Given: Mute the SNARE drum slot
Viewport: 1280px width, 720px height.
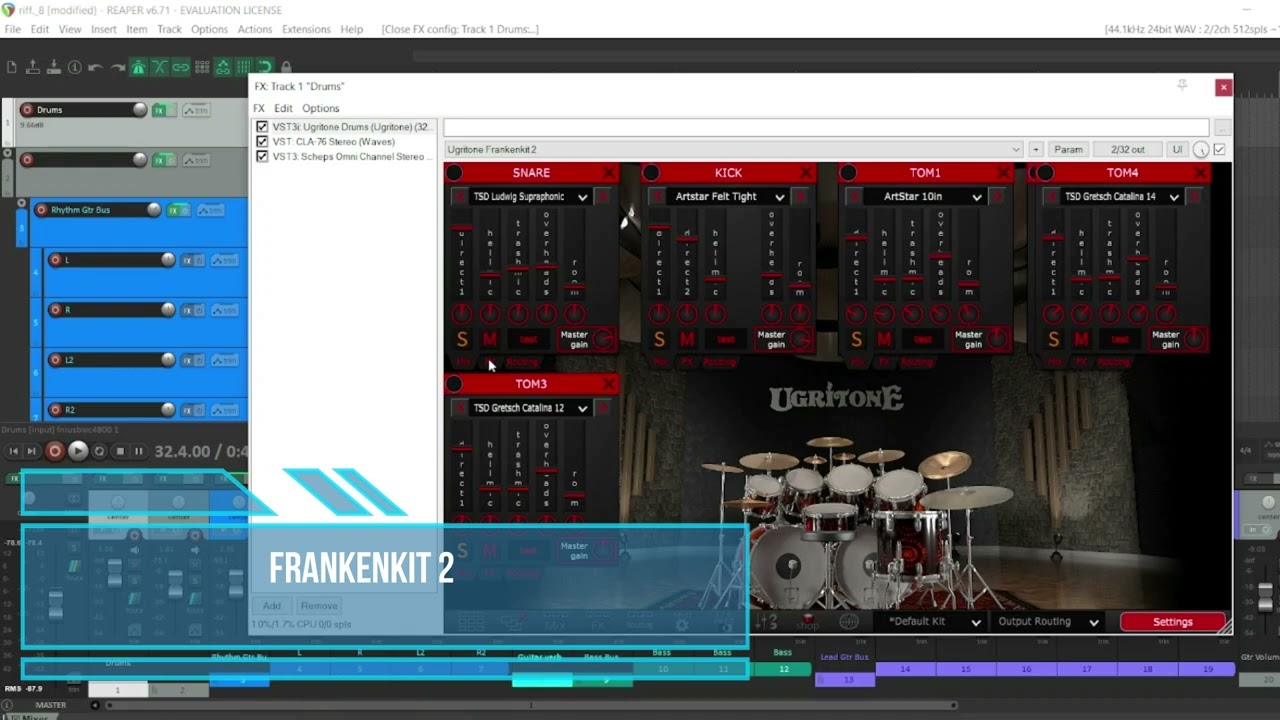Looking at the screenshot, I should (489, 340).
